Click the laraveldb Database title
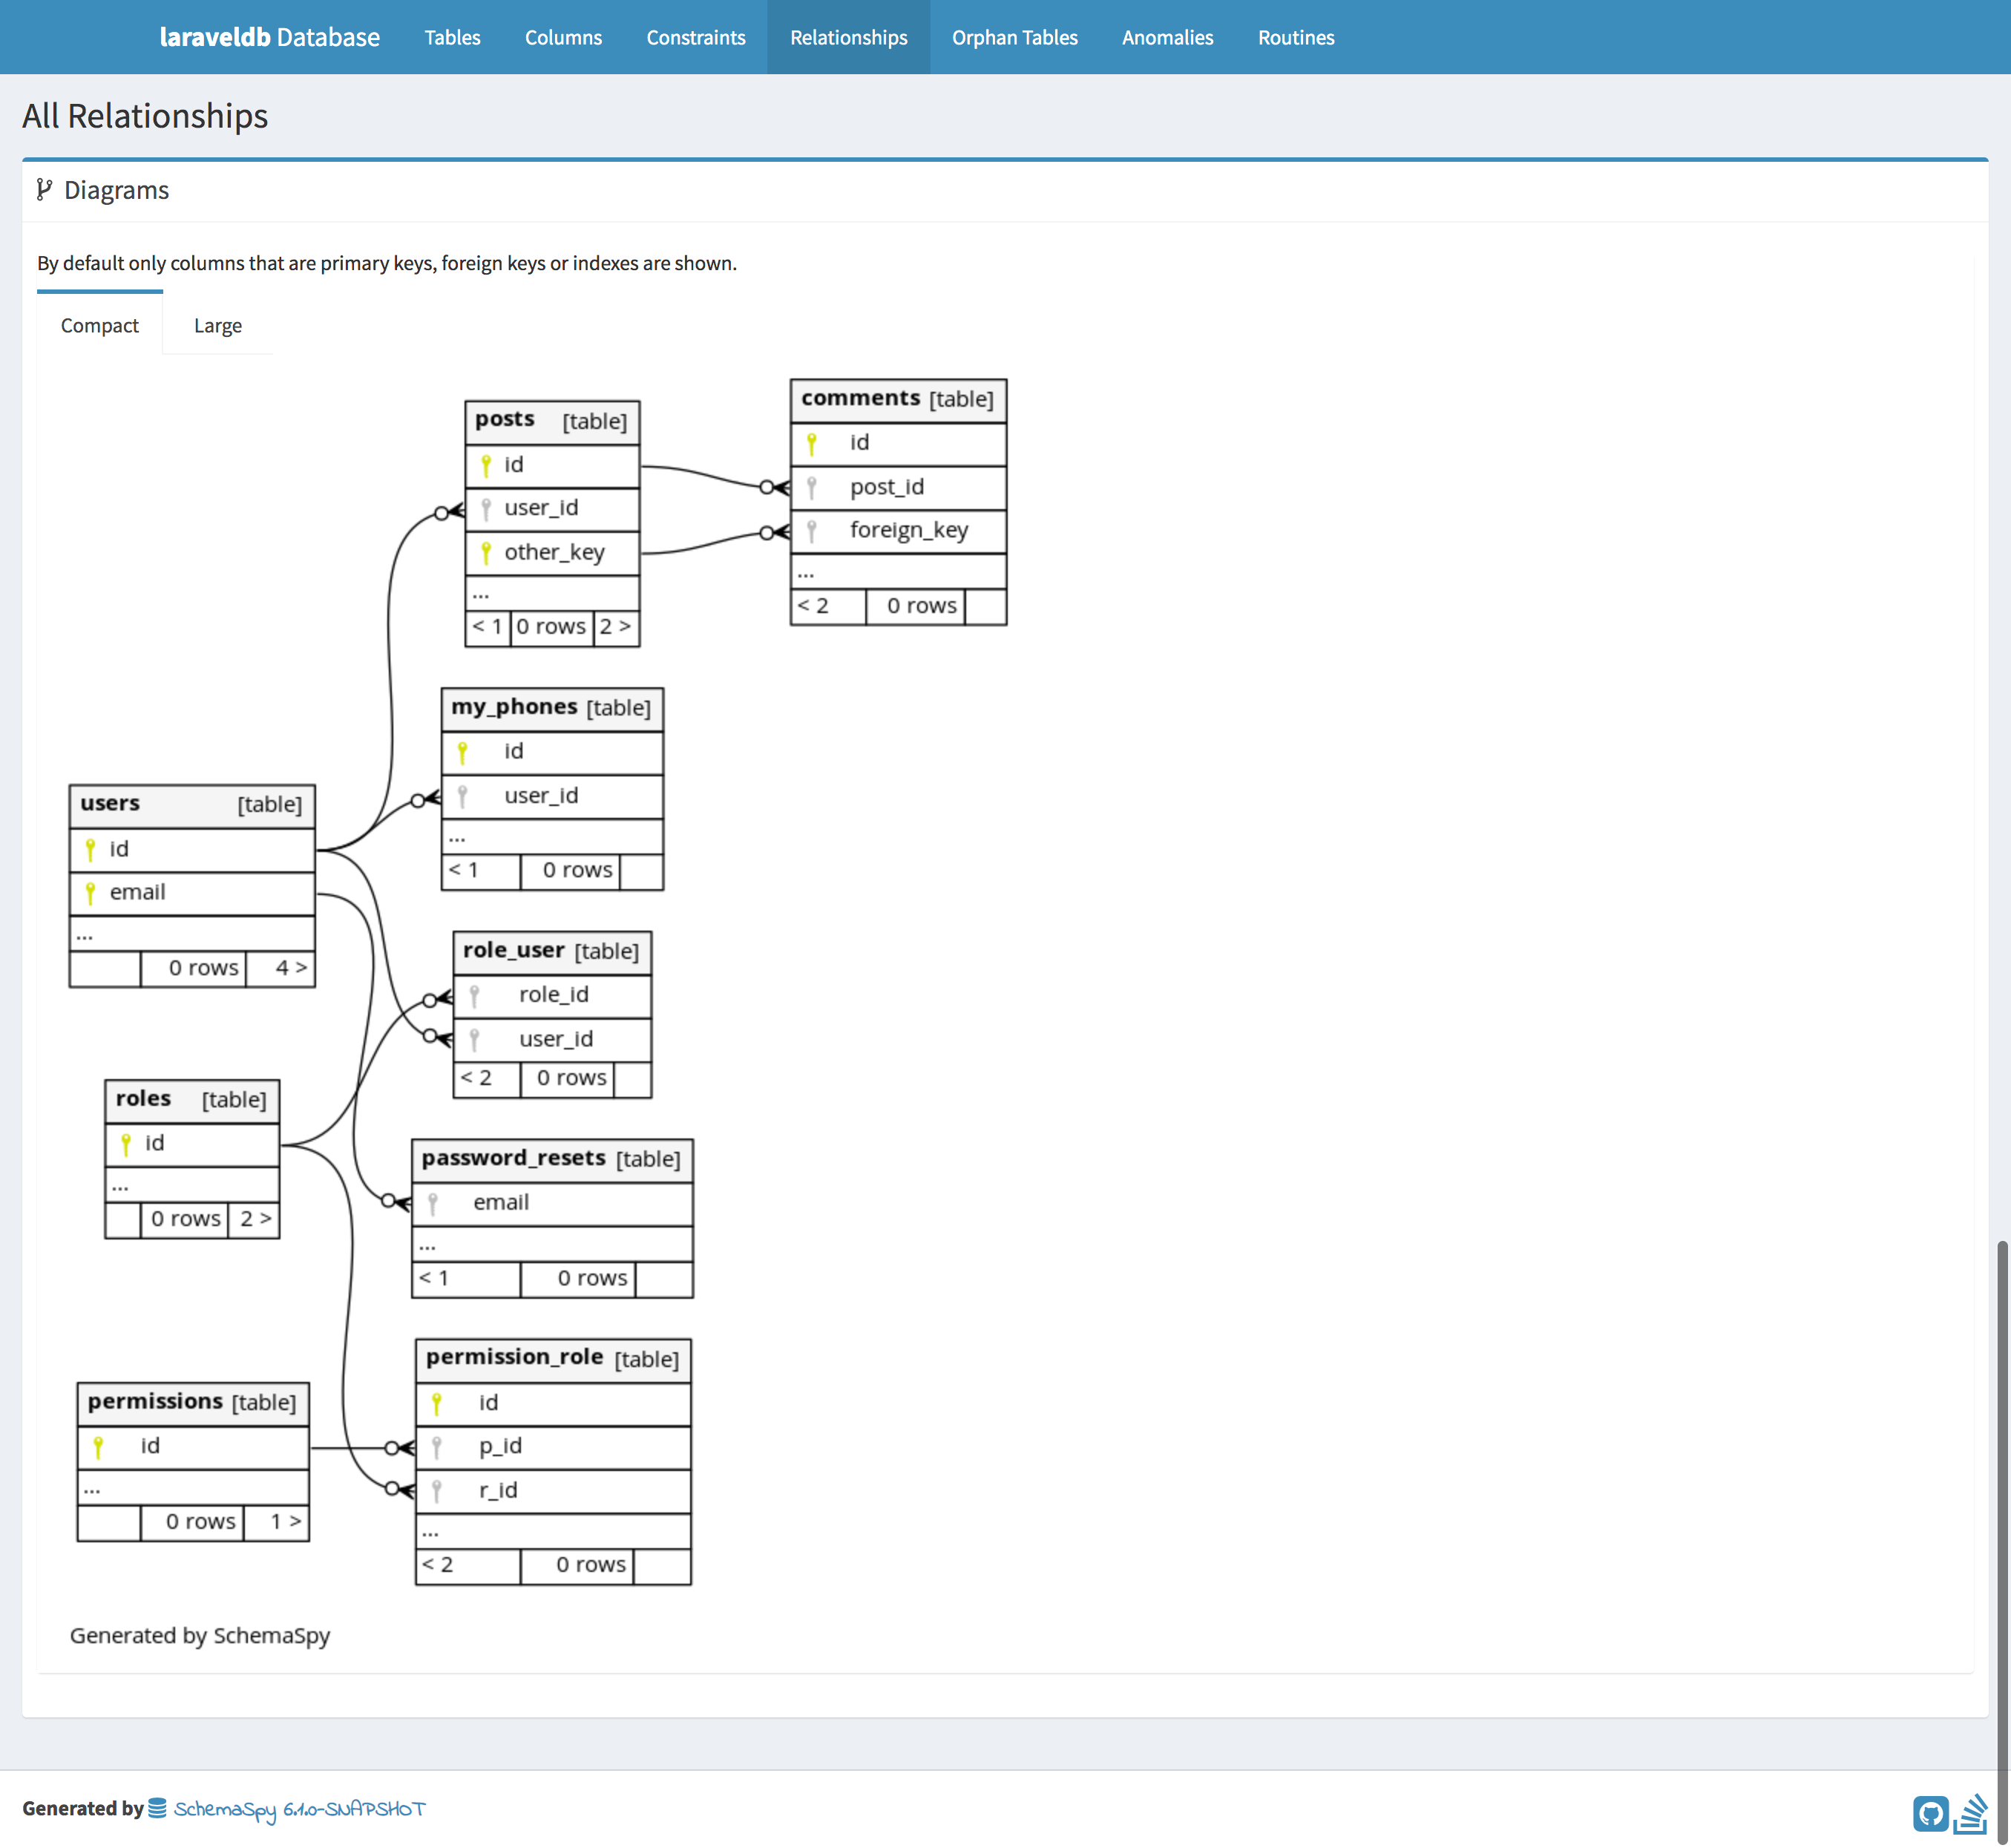Image resolution: width=2011 pixels, height=1848 pixels. pyautogui.click(x=269, y=37)
